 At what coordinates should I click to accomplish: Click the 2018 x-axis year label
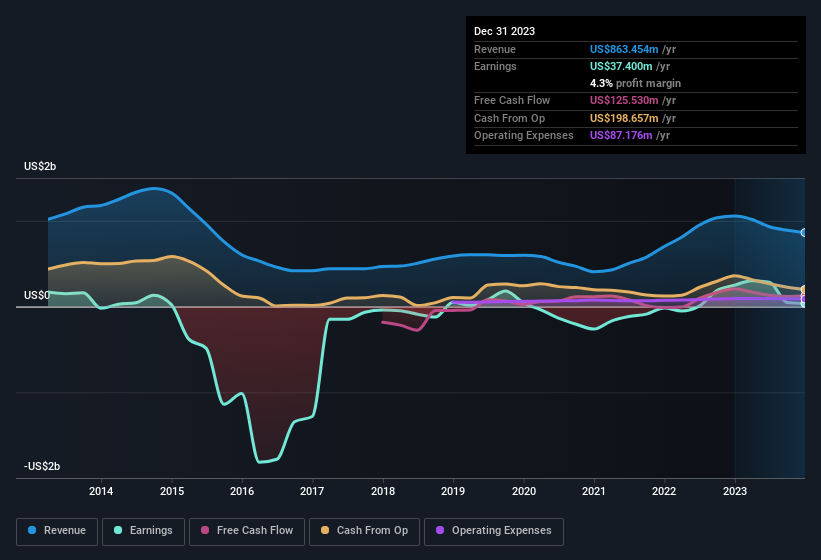click(x=382, y=491)
